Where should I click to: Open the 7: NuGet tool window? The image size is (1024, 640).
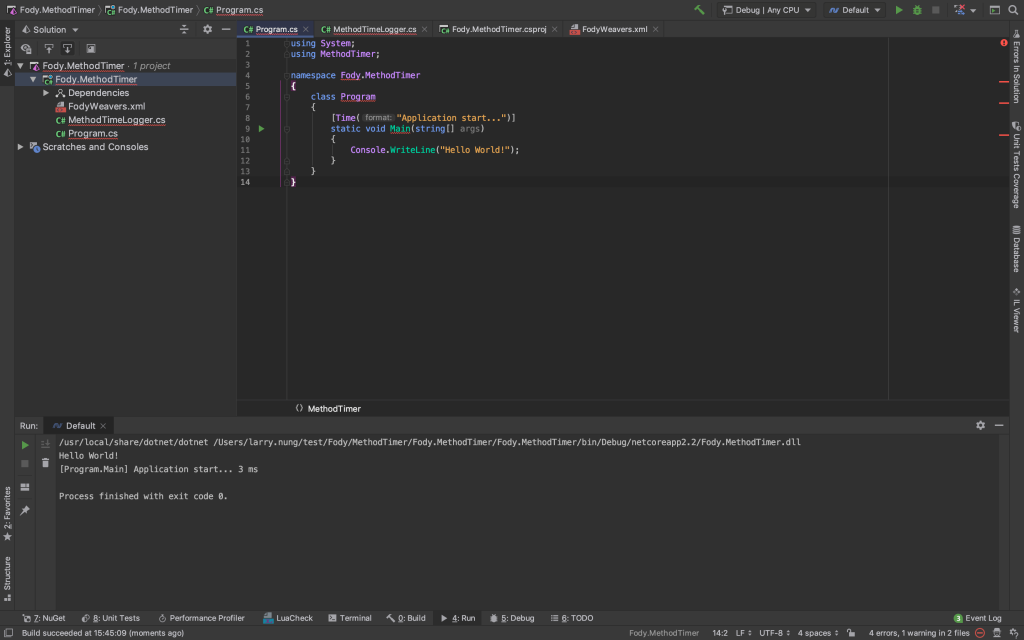click(x=44, y=618)
